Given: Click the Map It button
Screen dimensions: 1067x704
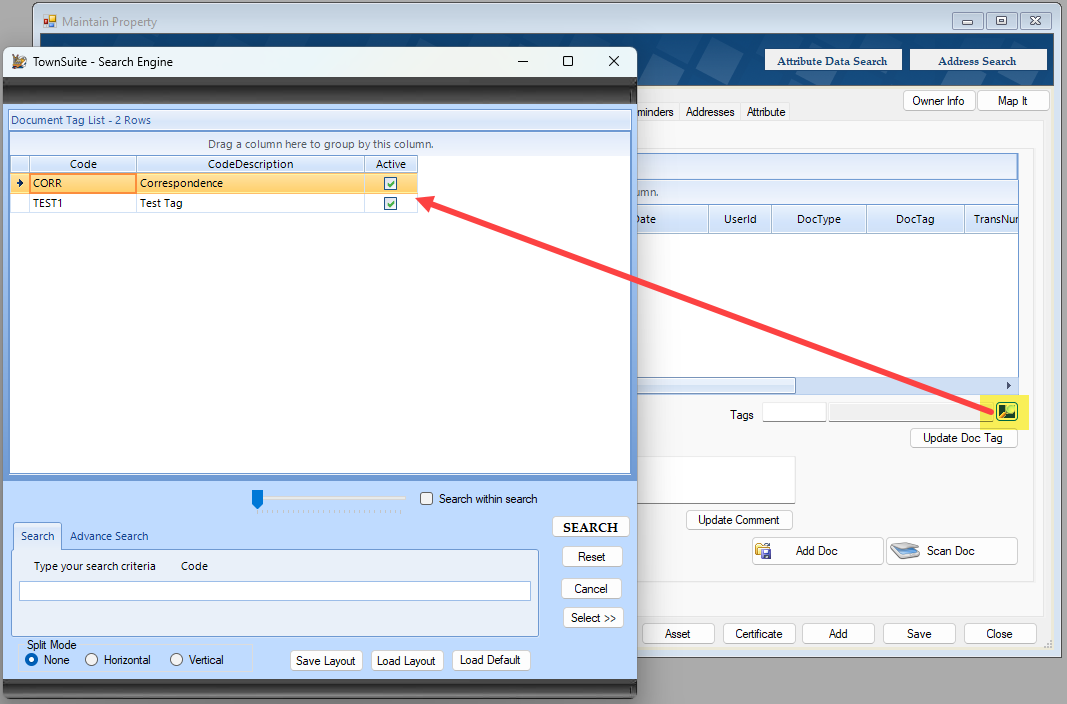Looking at the screenshot, I should pos(1013,100).
